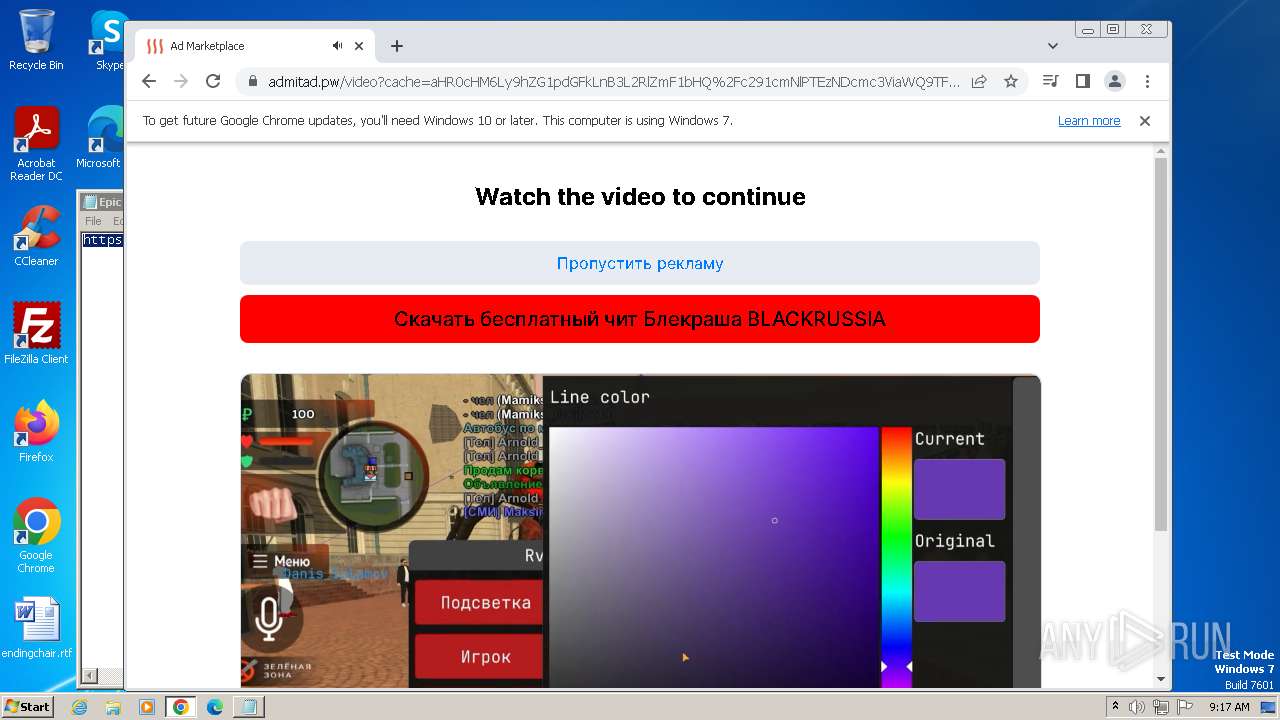Click the Action Center flag icon

(x=1184, y=707)
